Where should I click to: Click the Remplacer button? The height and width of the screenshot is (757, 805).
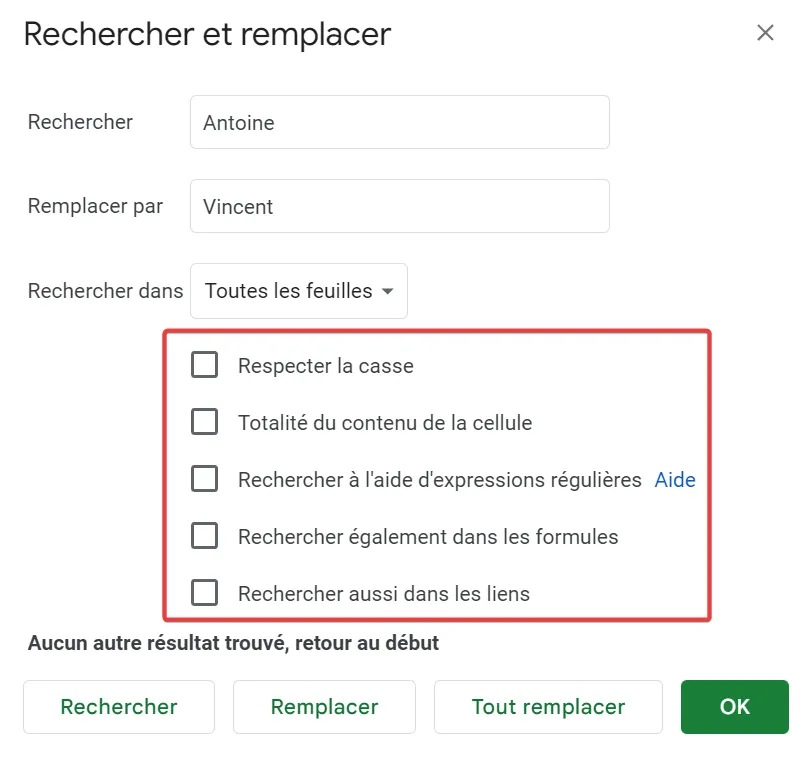(x=324, y=707)
